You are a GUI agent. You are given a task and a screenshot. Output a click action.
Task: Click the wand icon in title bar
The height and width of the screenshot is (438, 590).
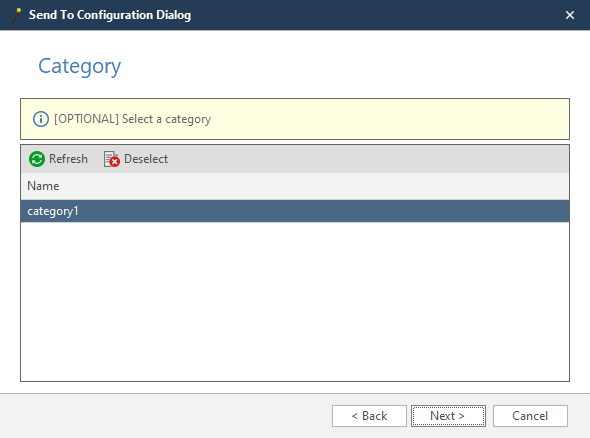pos(17,15)
